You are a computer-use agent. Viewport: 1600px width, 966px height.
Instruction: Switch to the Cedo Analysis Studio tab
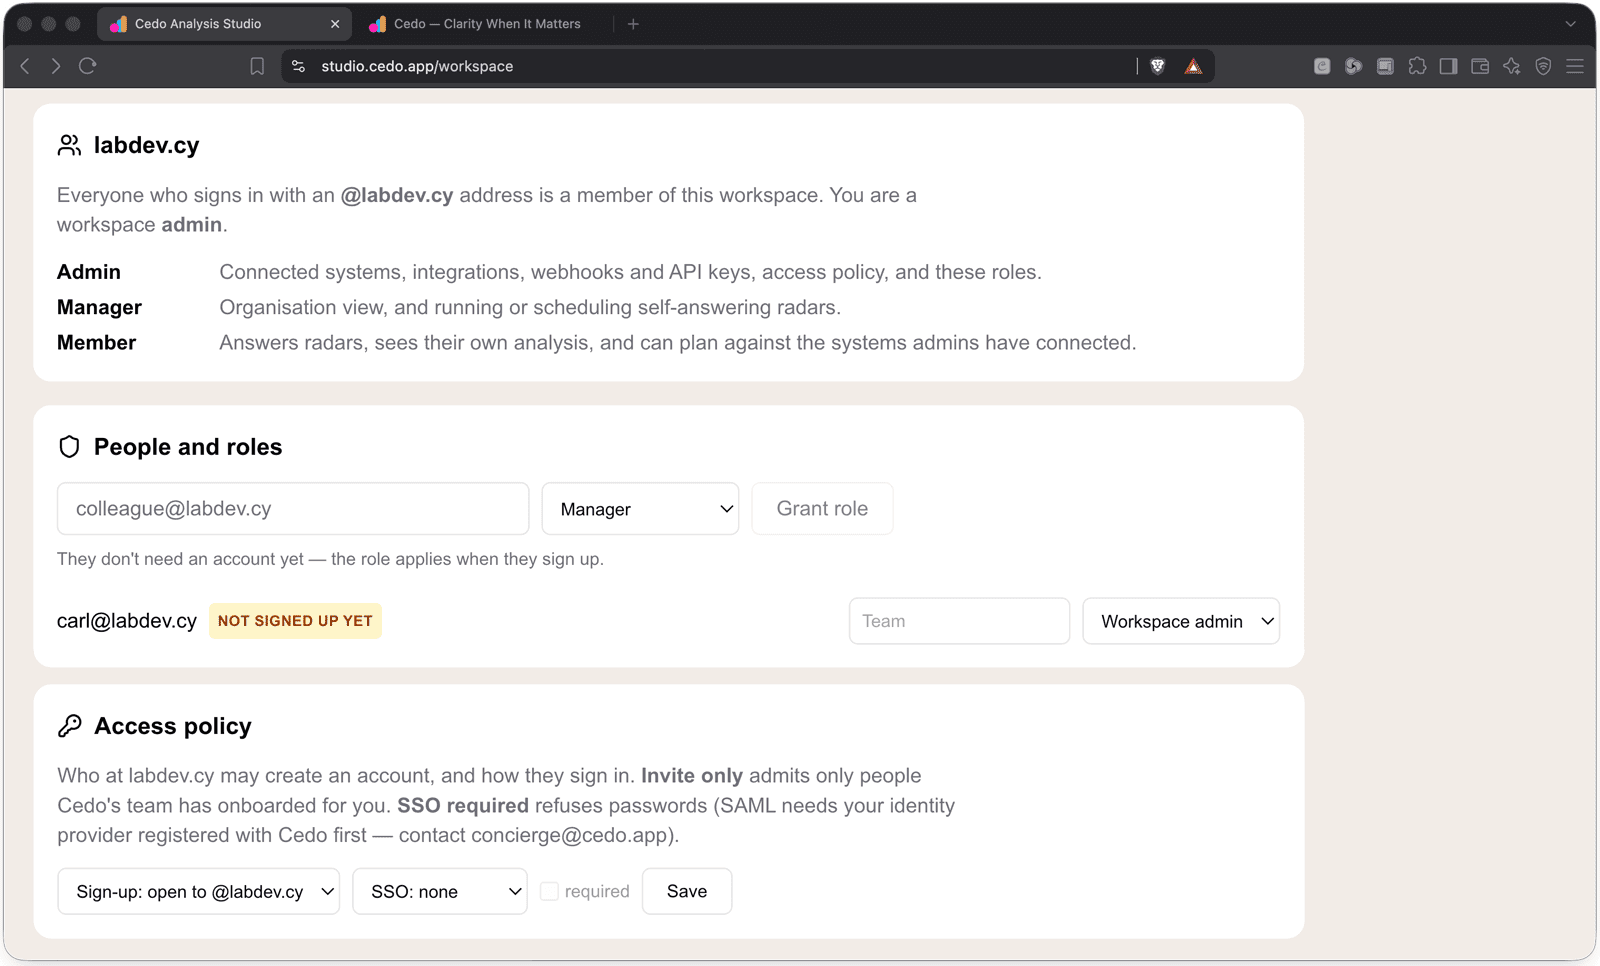tap(225, 24)
